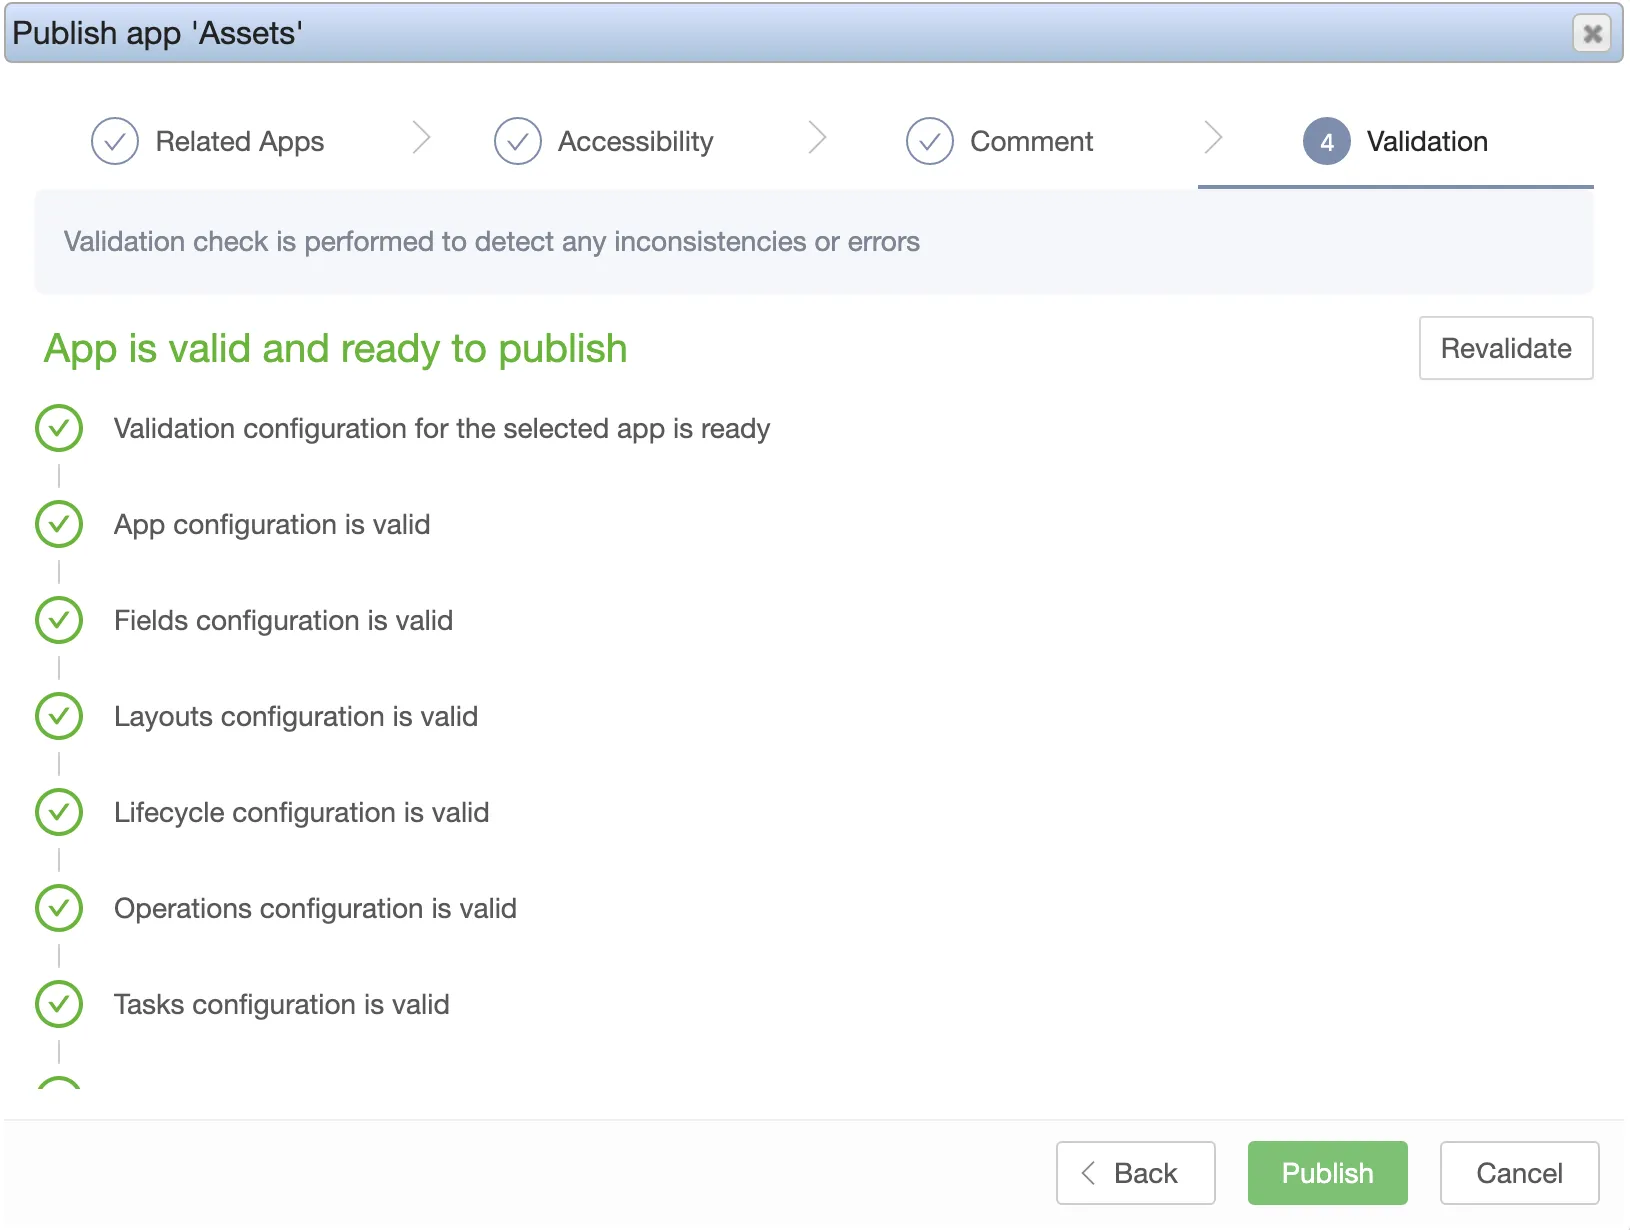Click the Comment step checkmark icon
The width and height of the screenshot is (1630, 1230).
point(930,142)
